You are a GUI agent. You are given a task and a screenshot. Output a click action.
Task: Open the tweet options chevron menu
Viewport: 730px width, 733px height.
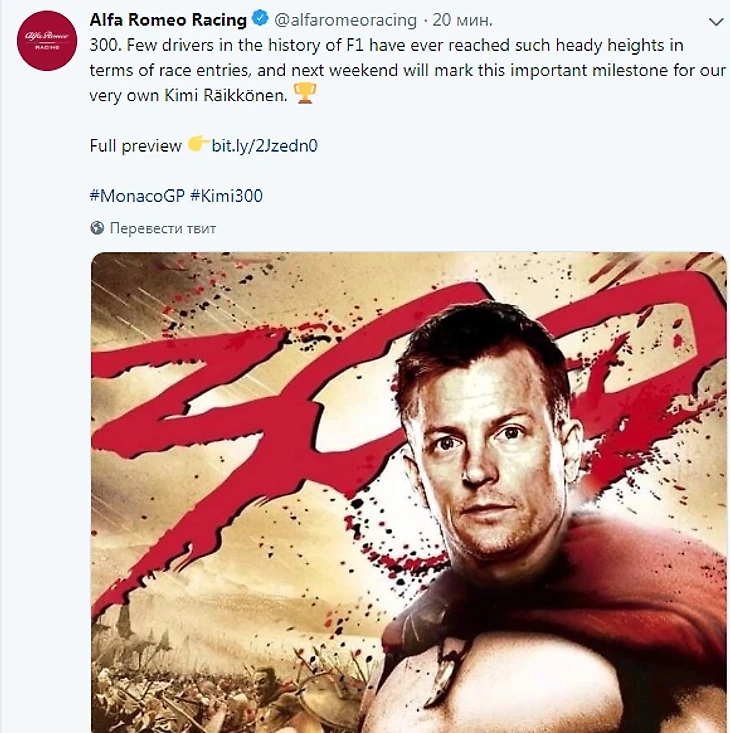pos(714,19)
